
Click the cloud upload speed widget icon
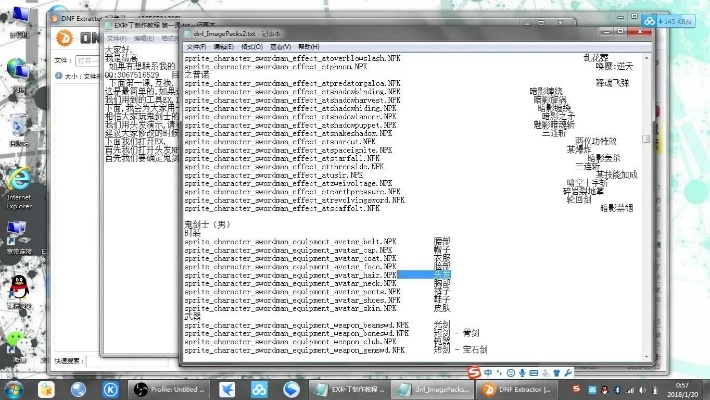[650, 21]
